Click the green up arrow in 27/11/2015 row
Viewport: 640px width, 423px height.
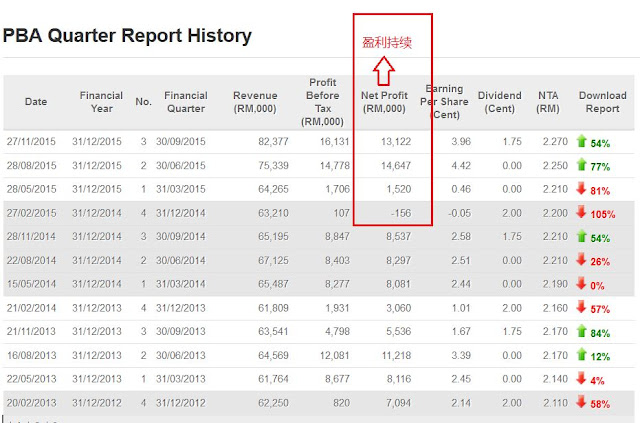click(x=581, y=141)
